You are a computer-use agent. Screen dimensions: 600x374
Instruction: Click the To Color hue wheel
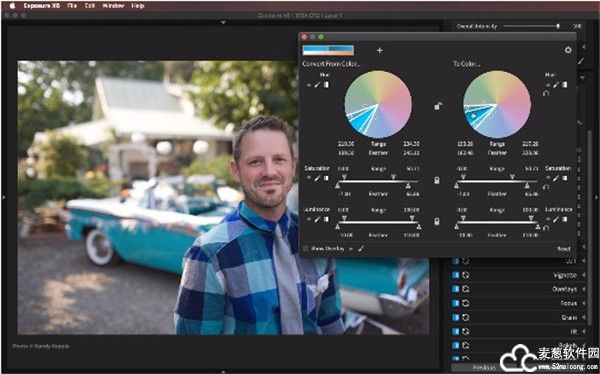pyautogui.click(x=497, y=104)
